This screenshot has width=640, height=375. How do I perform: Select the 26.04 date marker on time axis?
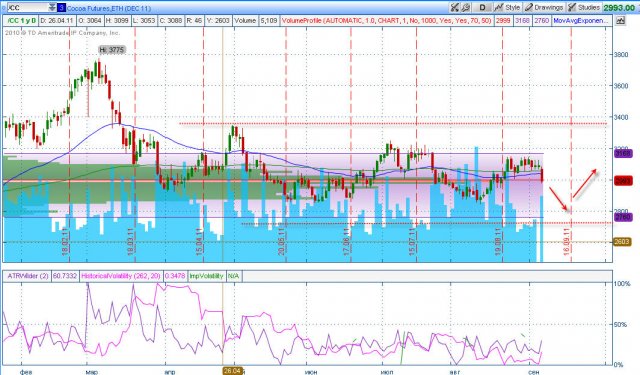point(233,371)
